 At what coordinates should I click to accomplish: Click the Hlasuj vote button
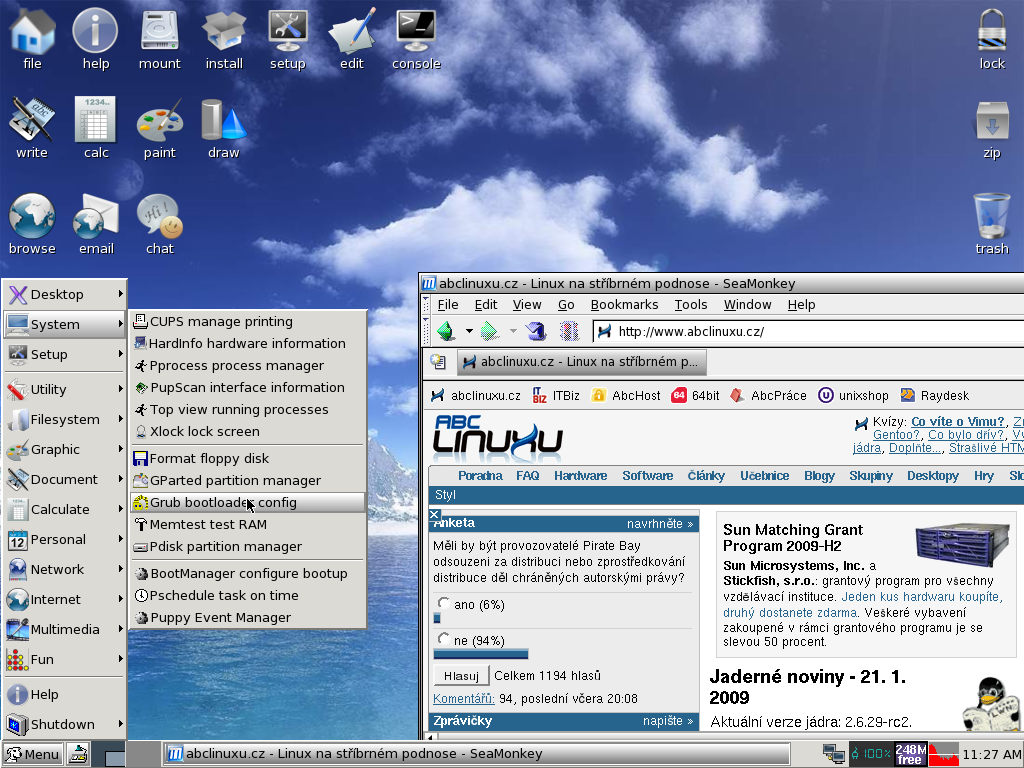[461, 676]
